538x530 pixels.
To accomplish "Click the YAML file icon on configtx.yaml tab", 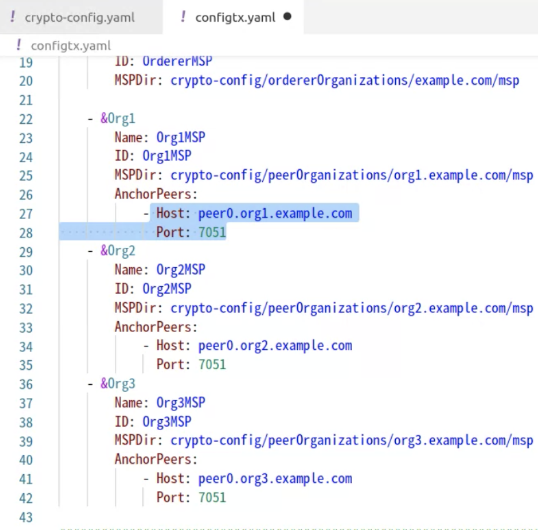I will click(x=183, y=16).
